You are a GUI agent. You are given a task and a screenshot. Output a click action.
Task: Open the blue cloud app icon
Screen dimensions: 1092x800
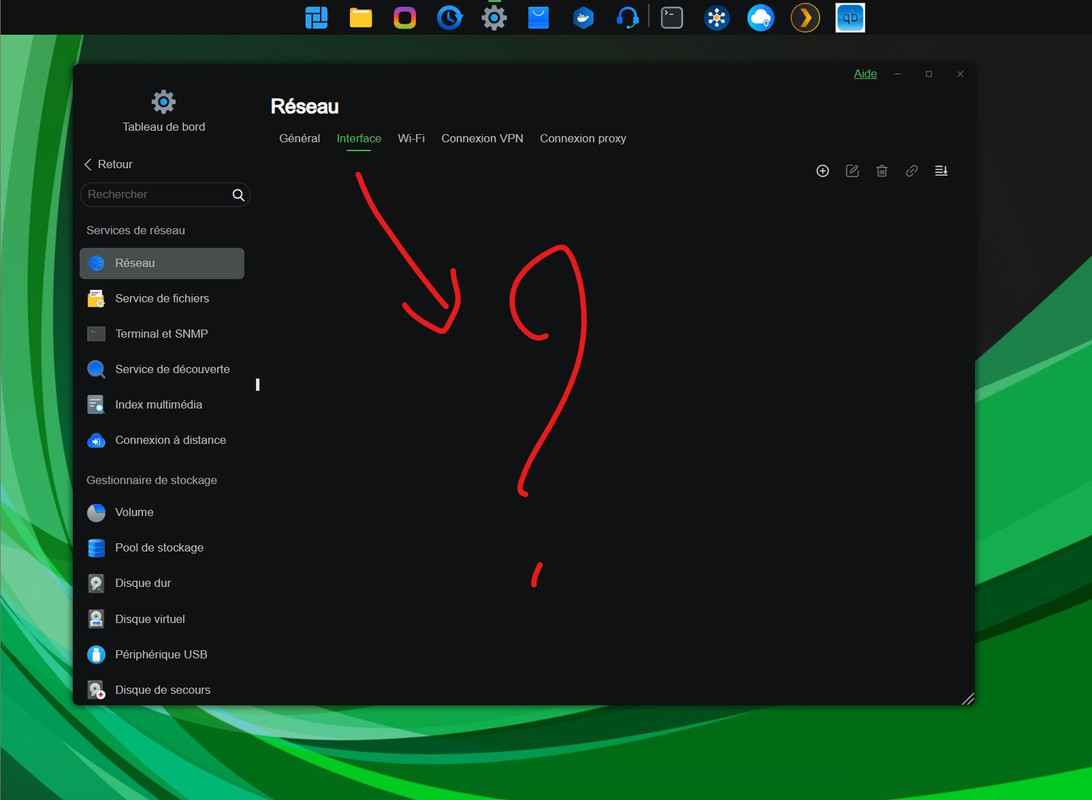pyautogui.click(x=760, y=17)
